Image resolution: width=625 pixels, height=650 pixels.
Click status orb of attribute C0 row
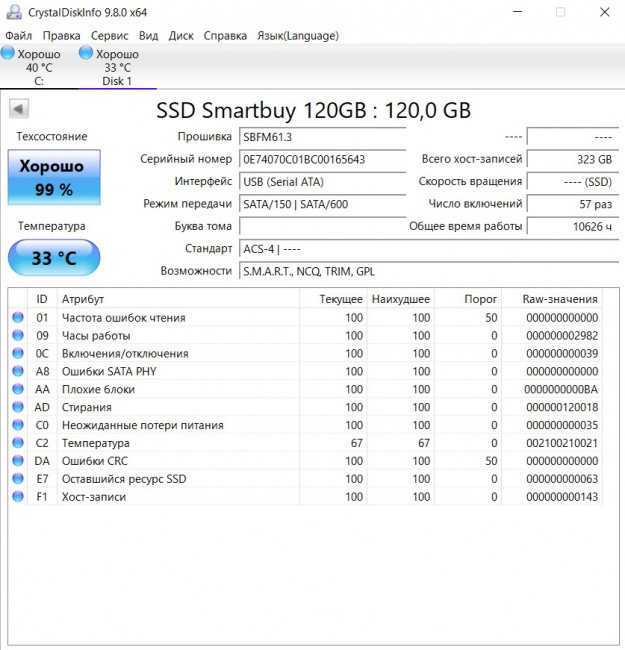click(18, 425)
